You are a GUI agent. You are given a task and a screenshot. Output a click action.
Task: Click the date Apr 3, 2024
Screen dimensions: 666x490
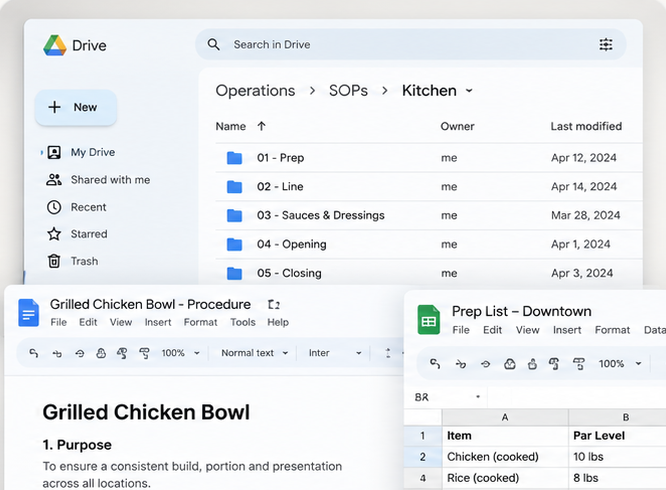582,273
